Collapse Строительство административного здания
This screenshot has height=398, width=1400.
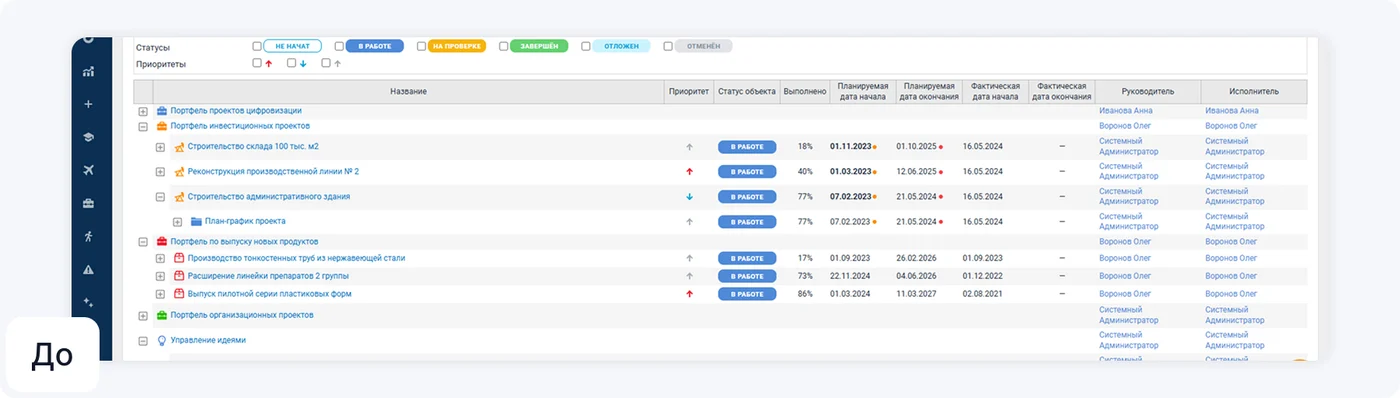160,197
